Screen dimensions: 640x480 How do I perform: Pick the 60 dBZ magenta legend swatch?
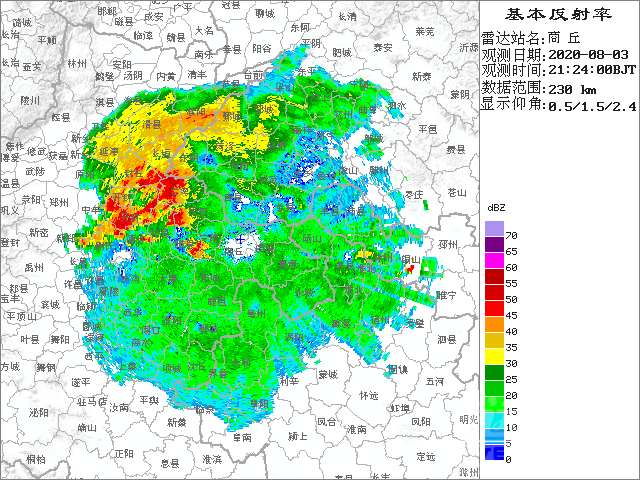[x=494, y=260]
